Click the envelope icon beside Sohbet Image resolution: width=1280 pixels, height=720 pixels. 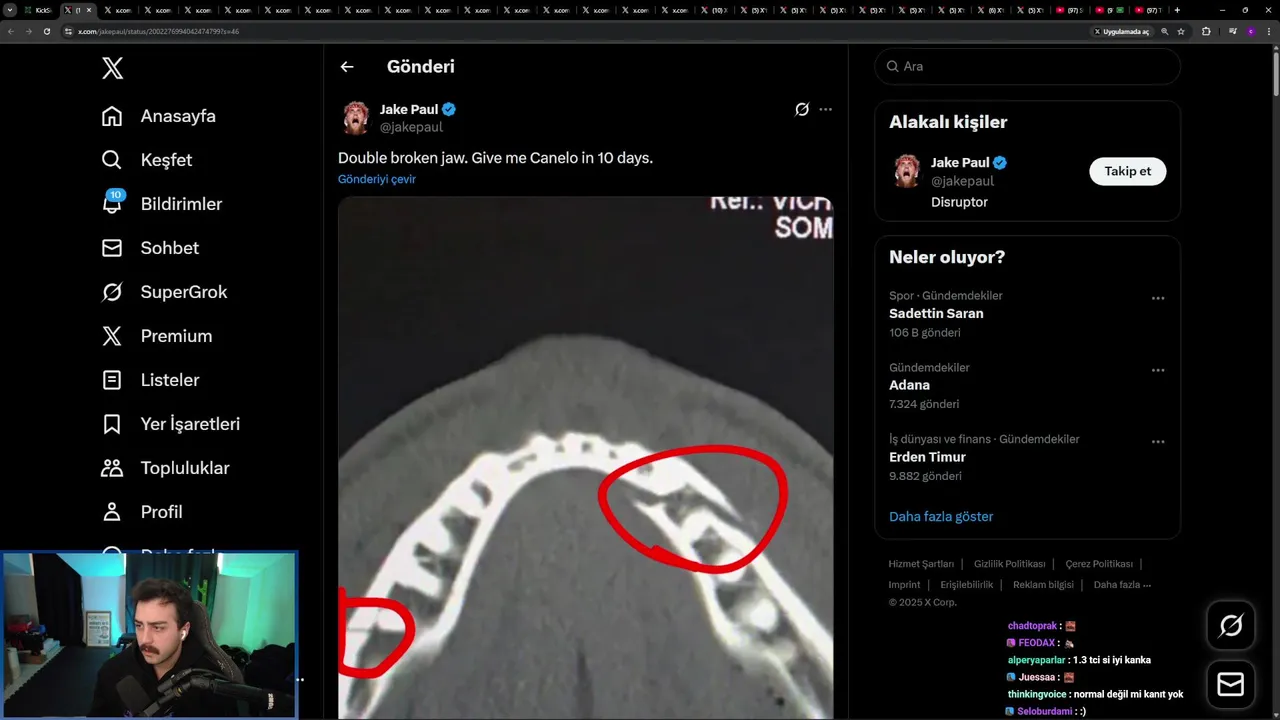(112, 248)
